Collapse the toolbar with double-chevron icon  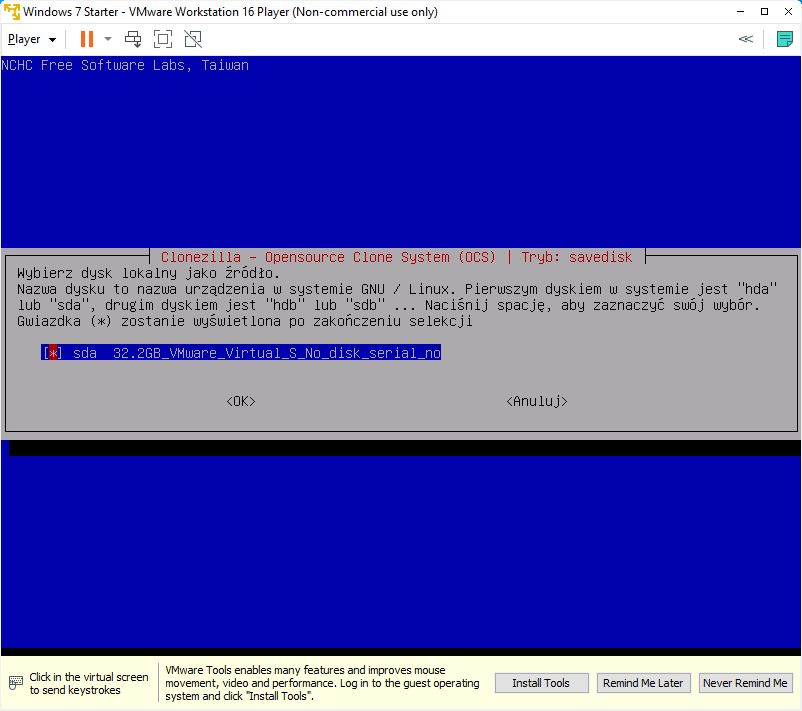(745, 39)
